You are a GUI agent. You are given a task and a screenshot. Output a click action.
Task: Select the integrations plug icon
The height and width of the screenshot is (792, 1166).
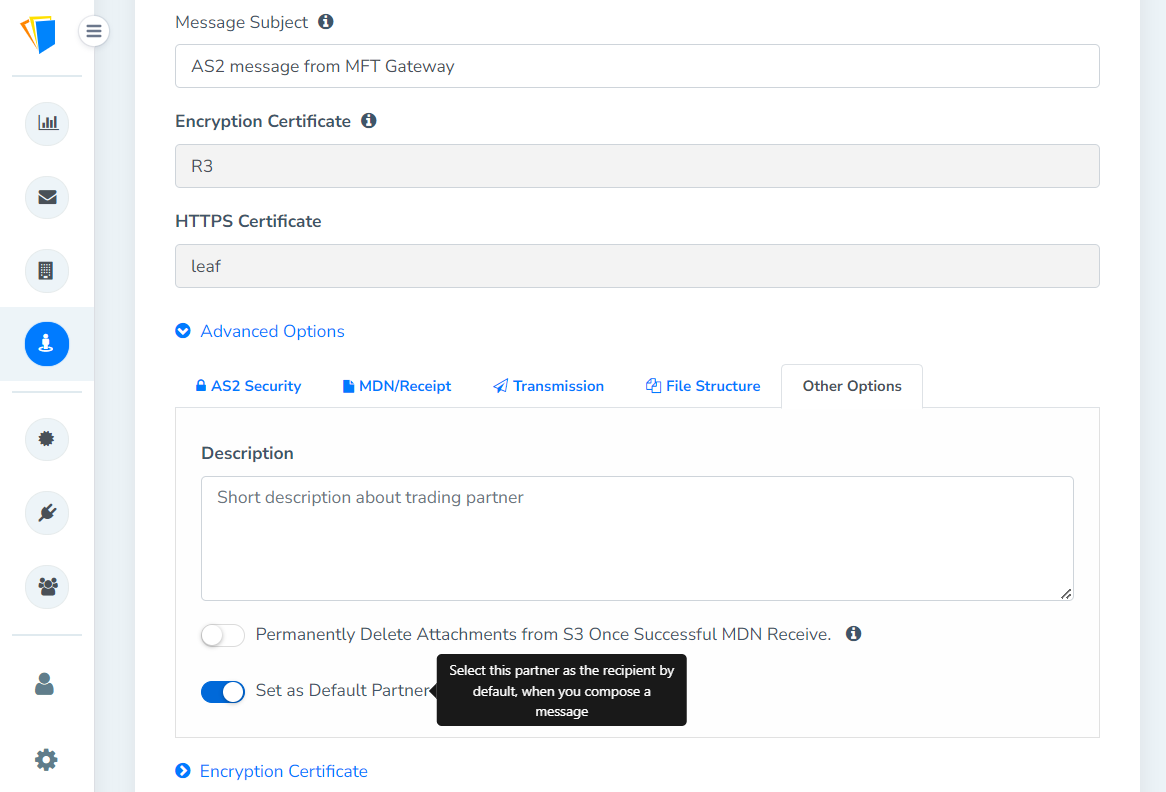[46, 512]
